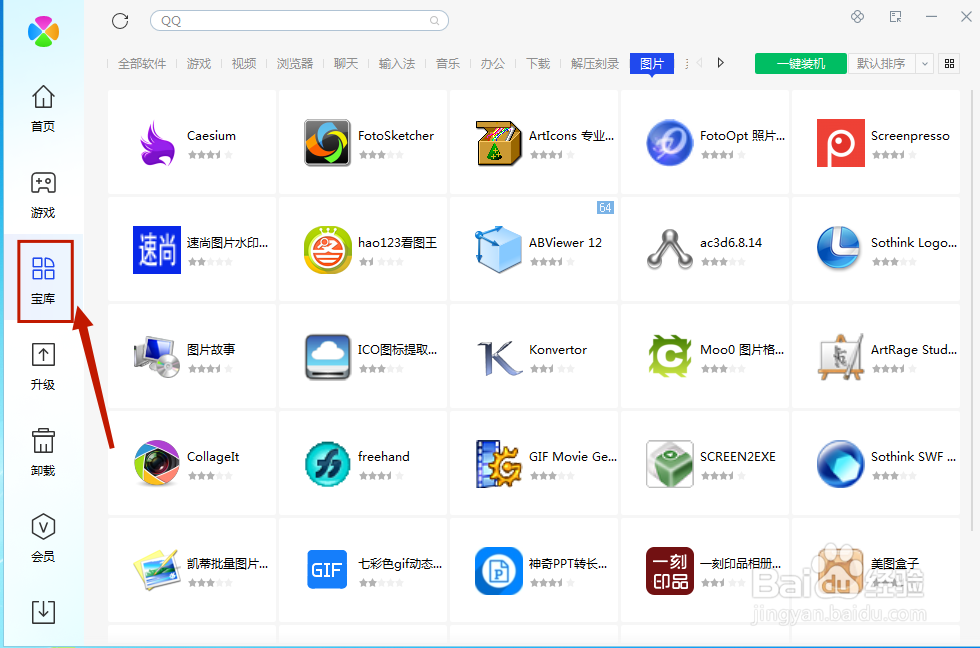Click the 默认排序 sort button
The width and height of the screenshot is (980, 648).
point(881,64)
